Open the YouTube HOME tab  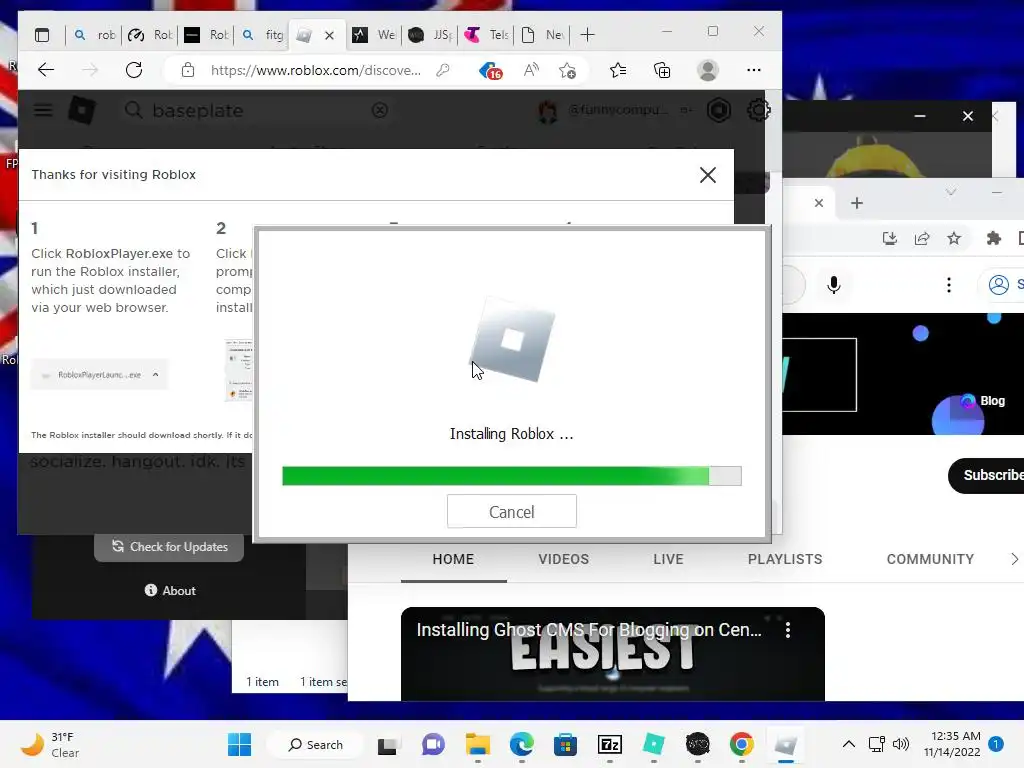[453, 559]
